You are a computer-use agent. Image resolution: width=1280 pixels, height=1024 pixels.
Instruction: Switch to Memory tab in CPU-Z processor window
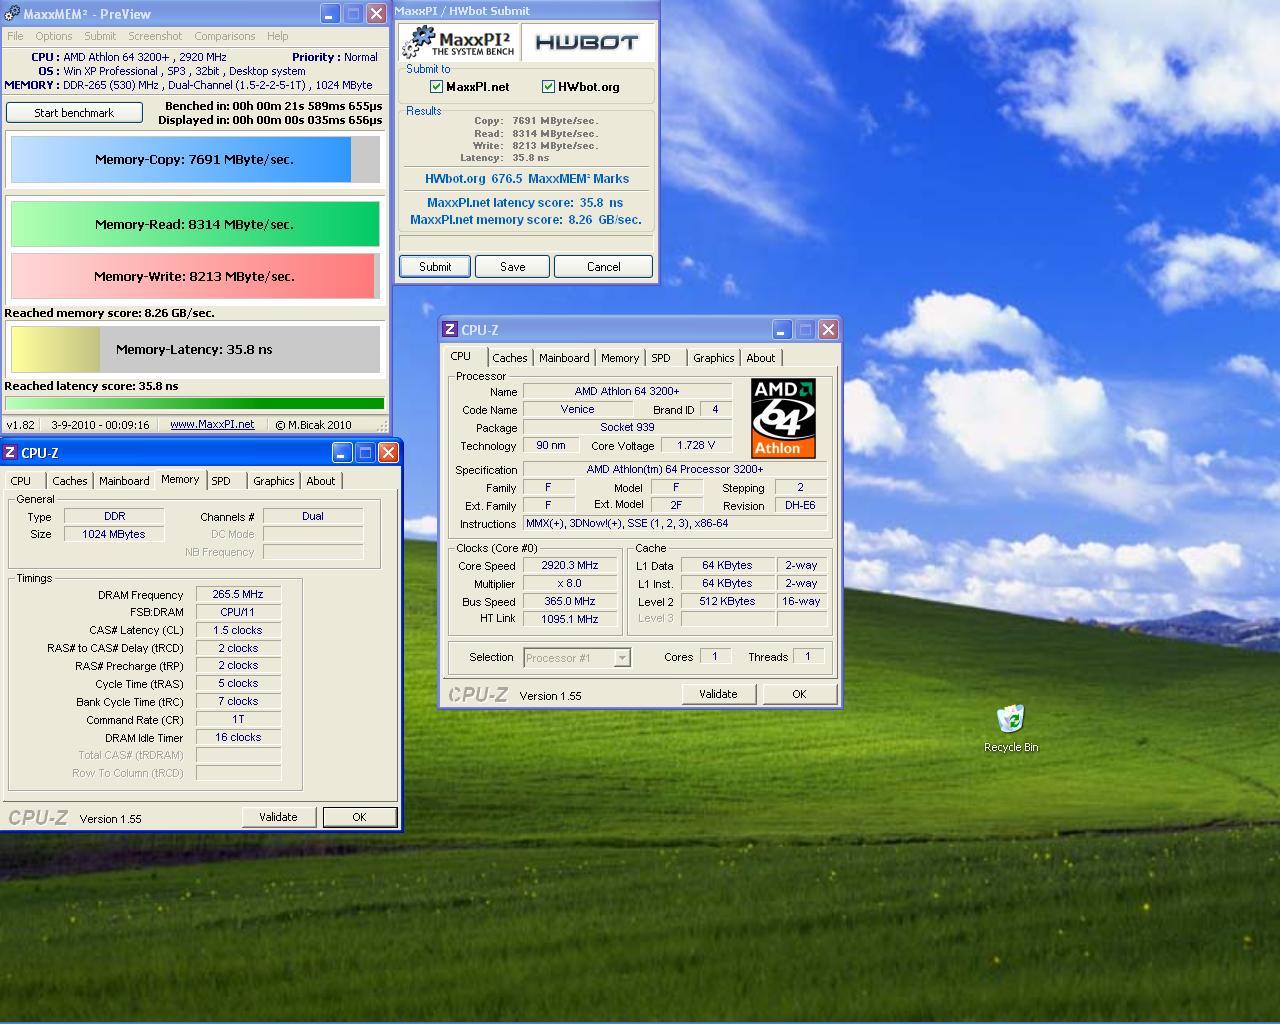(x=620, y=358)
